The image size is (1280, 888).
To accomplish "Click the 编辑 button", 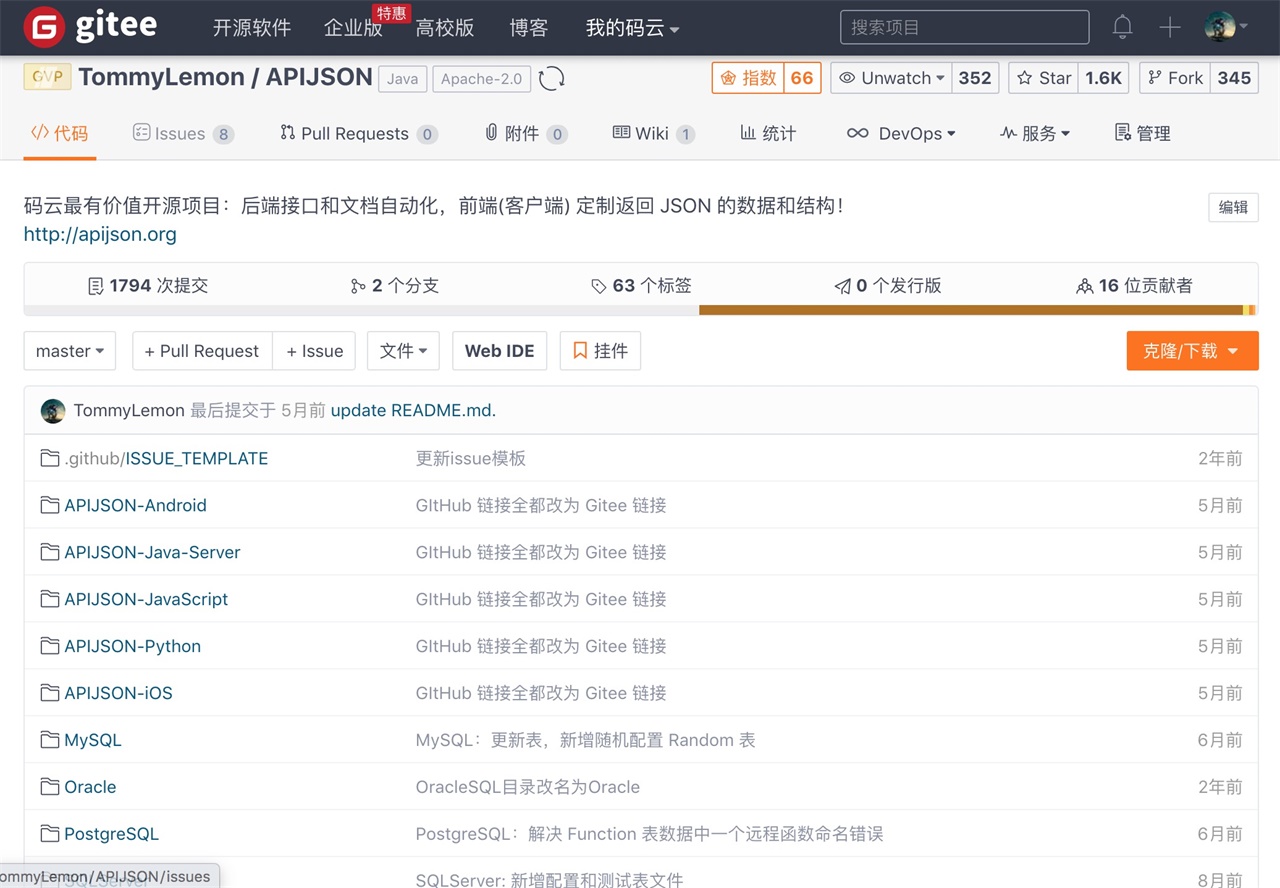I will (x=1233, y=207).
